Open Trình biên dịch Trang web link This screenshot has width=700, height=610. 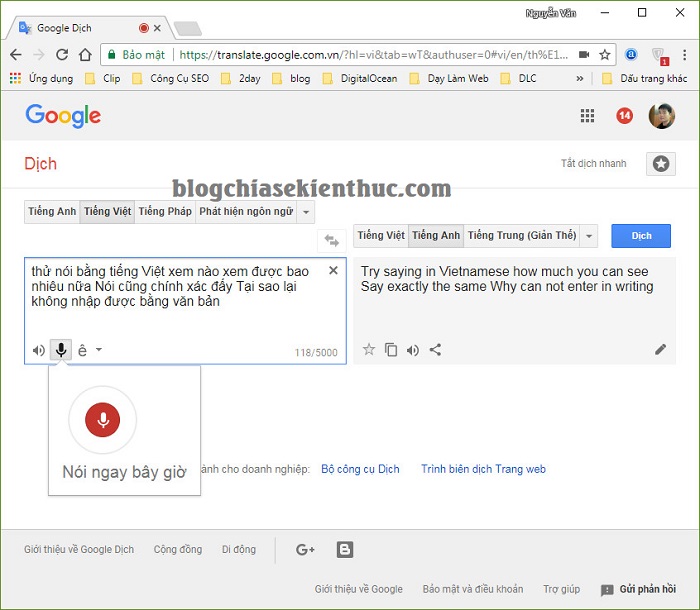pos(483,469)
